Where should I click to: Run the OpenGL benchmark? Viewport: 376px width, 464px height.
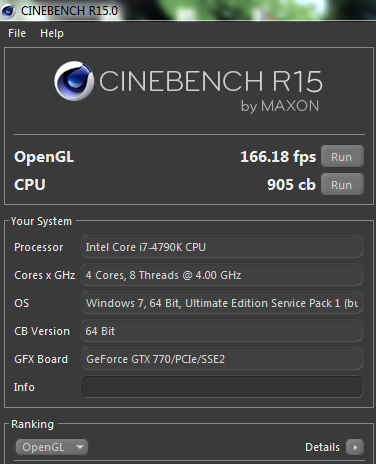342,156
